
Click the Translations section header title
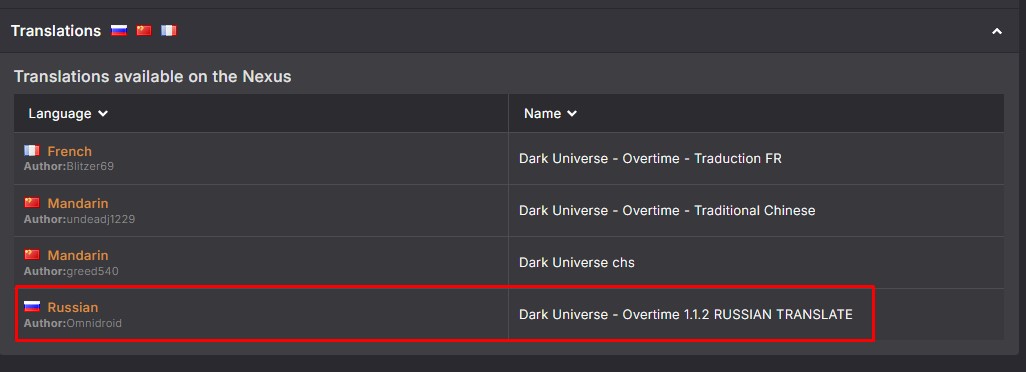[56, 31]
